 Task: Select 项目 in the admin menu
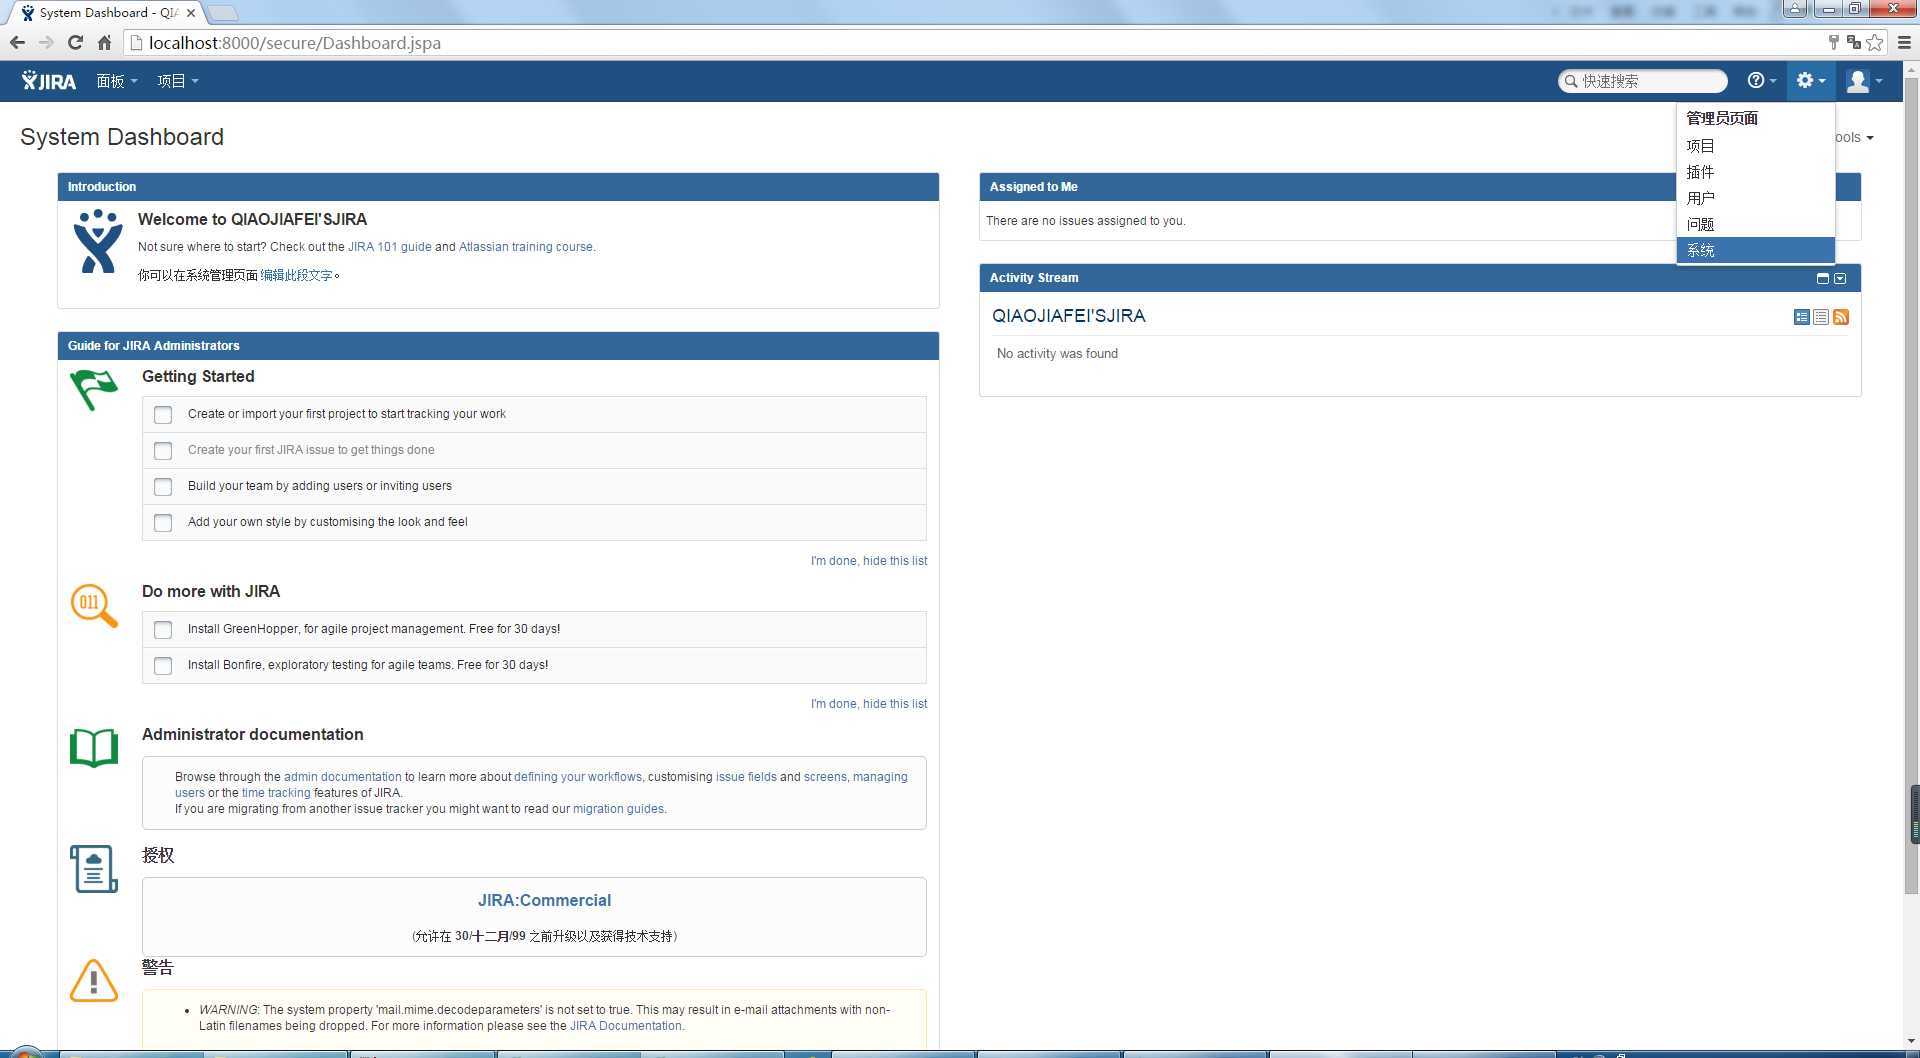point(1755,146)
